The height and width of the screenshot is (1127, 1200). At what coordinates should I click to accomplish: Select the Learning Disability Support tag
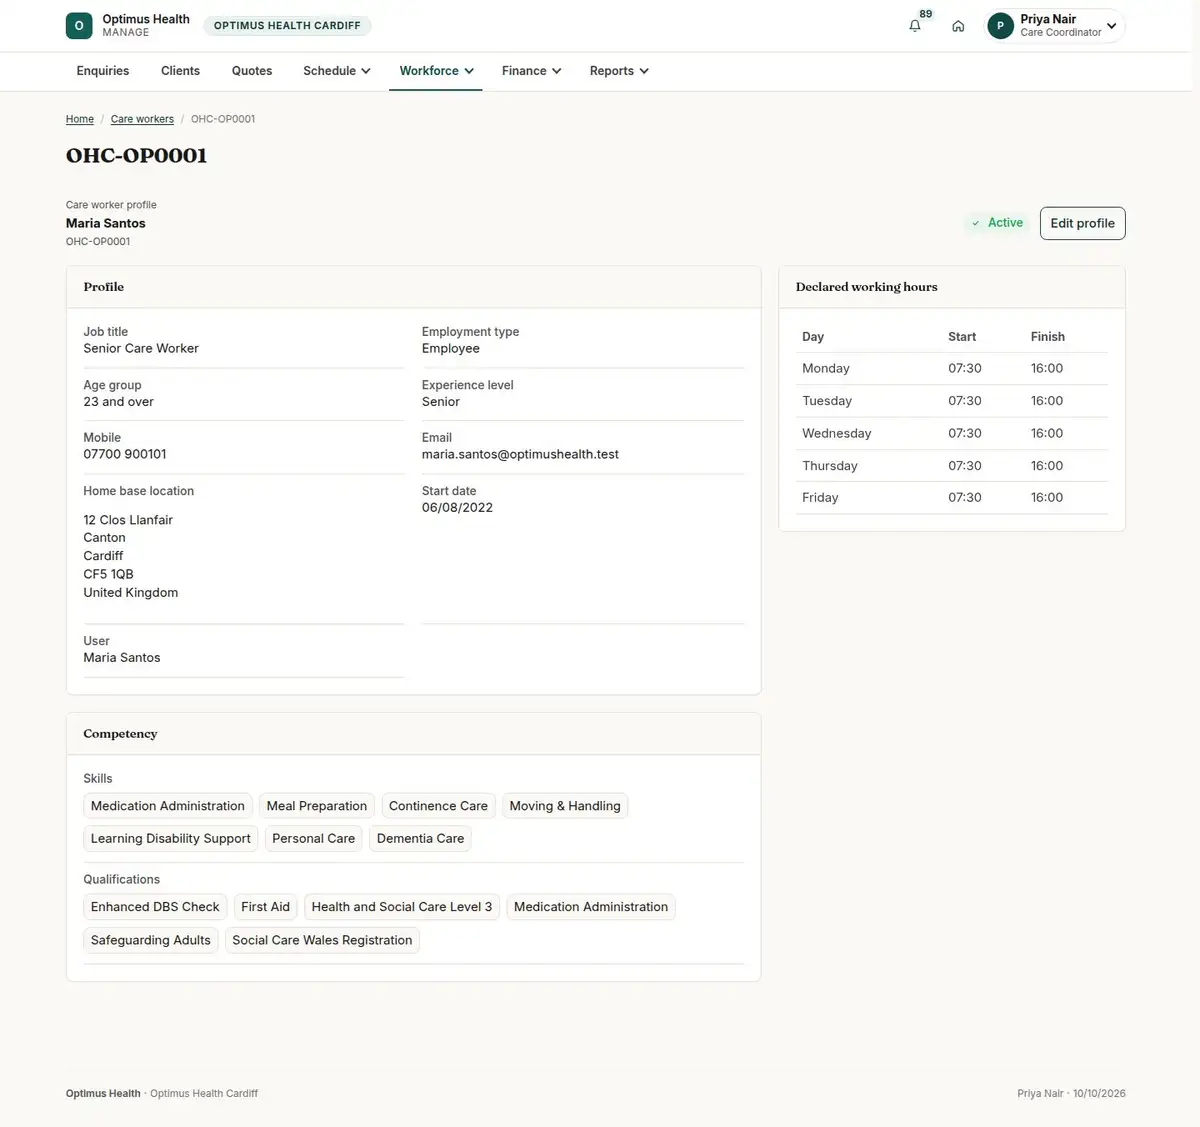[x=171, y=839]
